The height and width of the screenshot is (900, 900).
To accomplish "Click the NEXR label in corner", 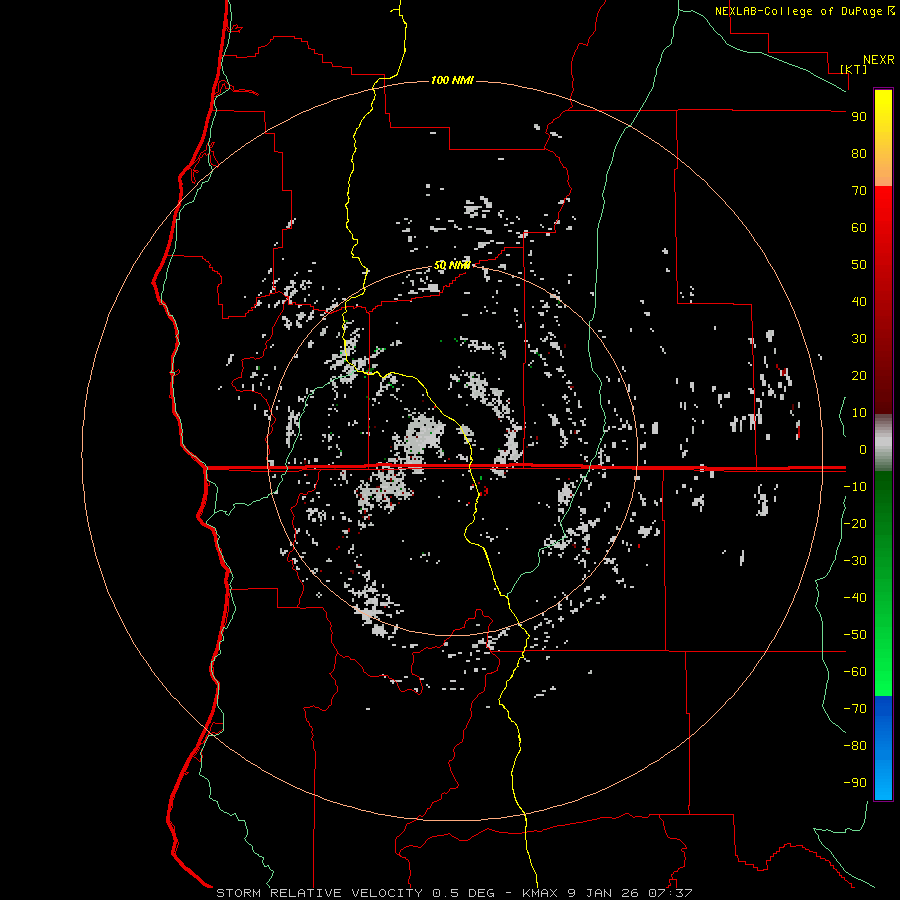I will [878, 60].
